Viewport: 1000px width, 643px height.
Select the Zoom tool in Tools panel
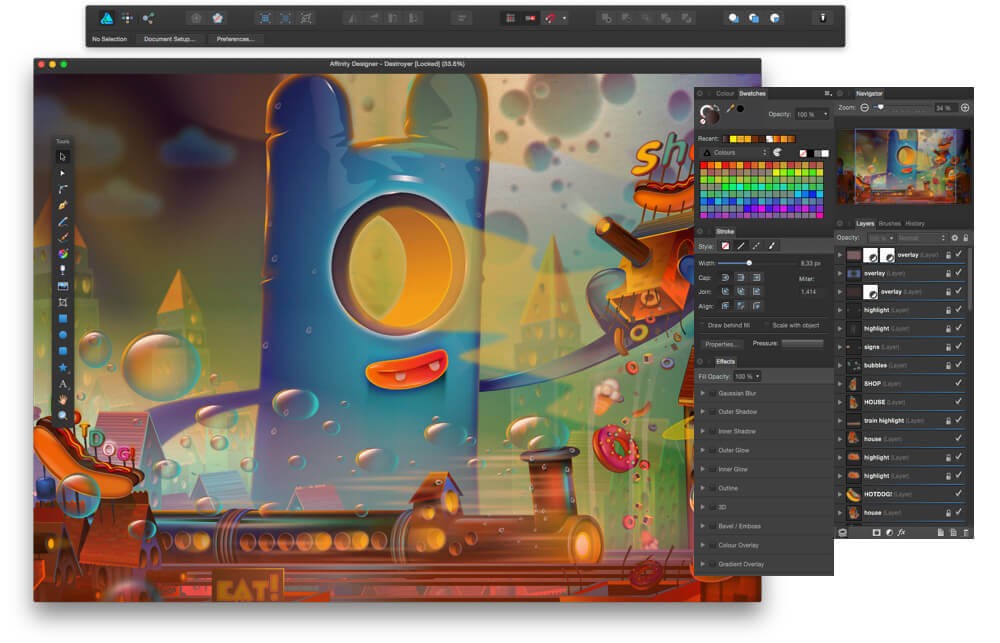63,414
